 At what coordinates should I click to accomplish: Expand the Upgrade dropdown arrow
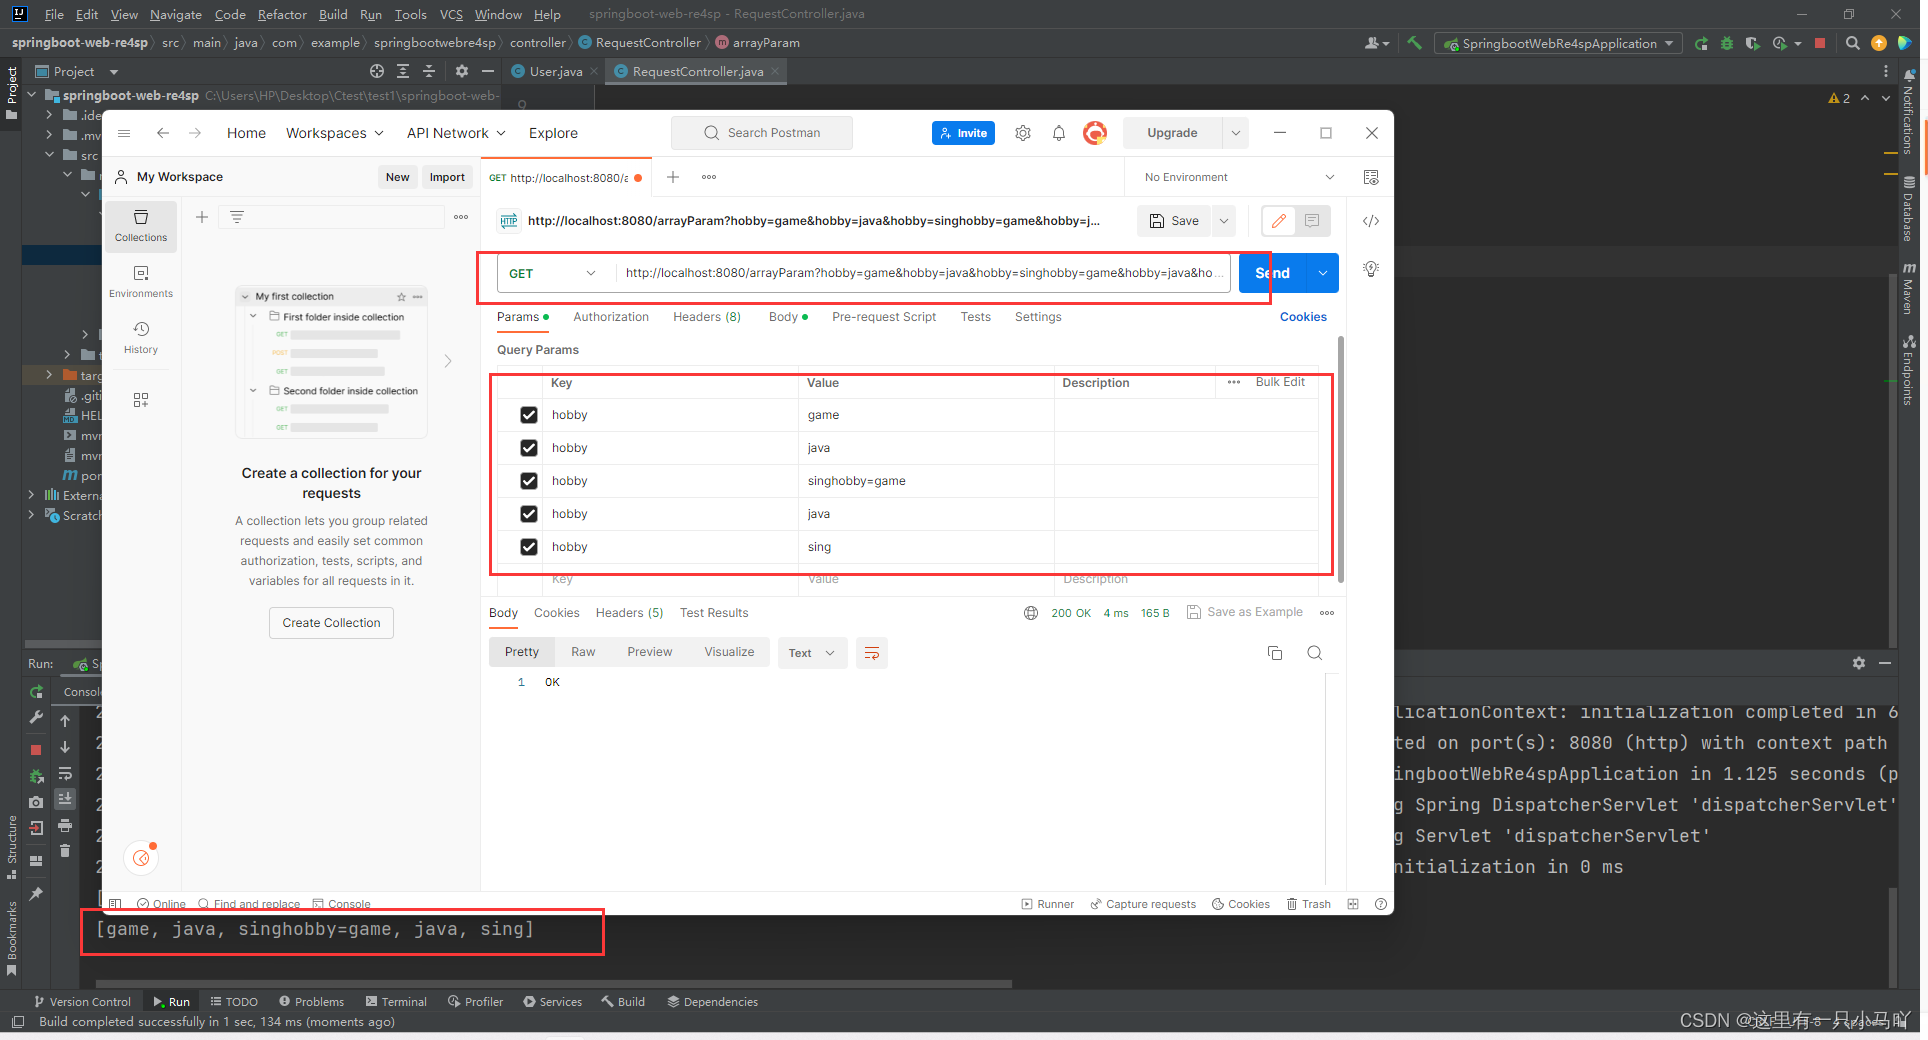click(1236, 133)
